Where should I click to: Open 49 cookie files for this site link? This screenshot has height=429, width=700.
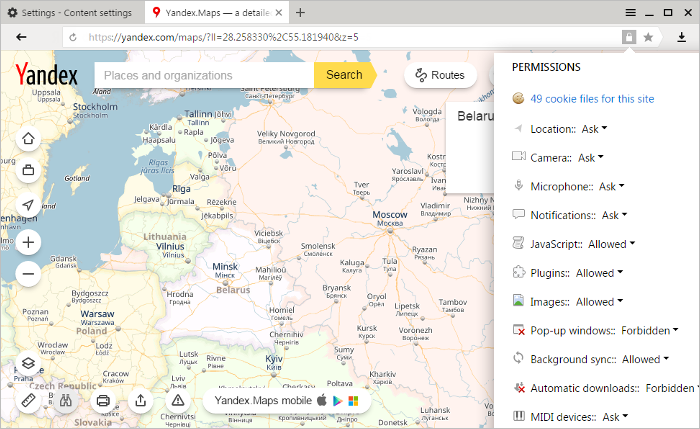[592, 99]
